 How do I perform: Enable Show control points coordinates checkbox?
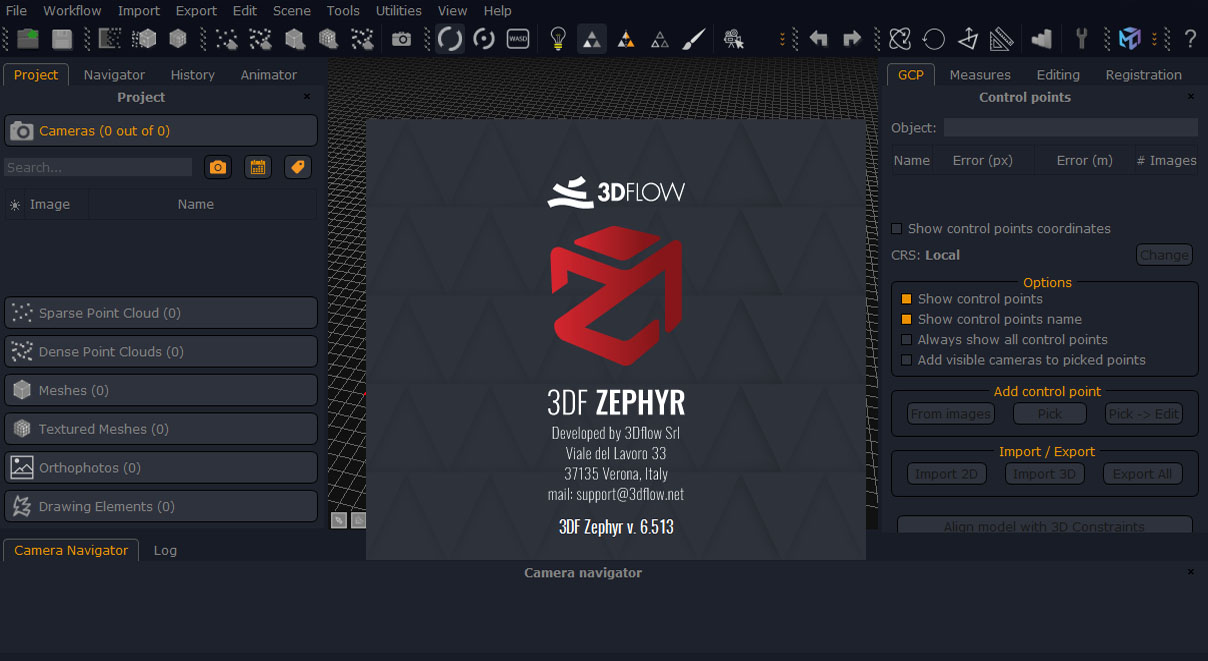click(x=897, y=229)
